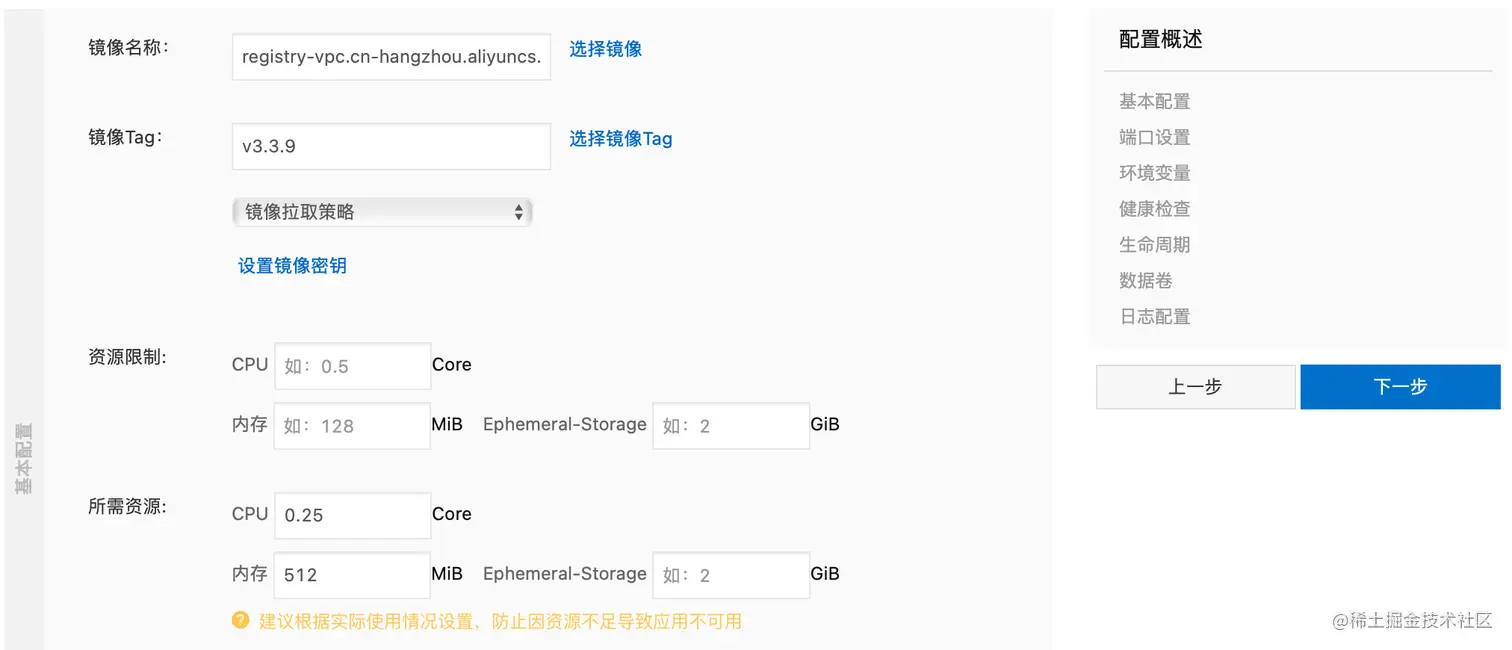This screenshot has width=1512, height=650.
Task: Click the 选择镜像 link
Action: 605,49
